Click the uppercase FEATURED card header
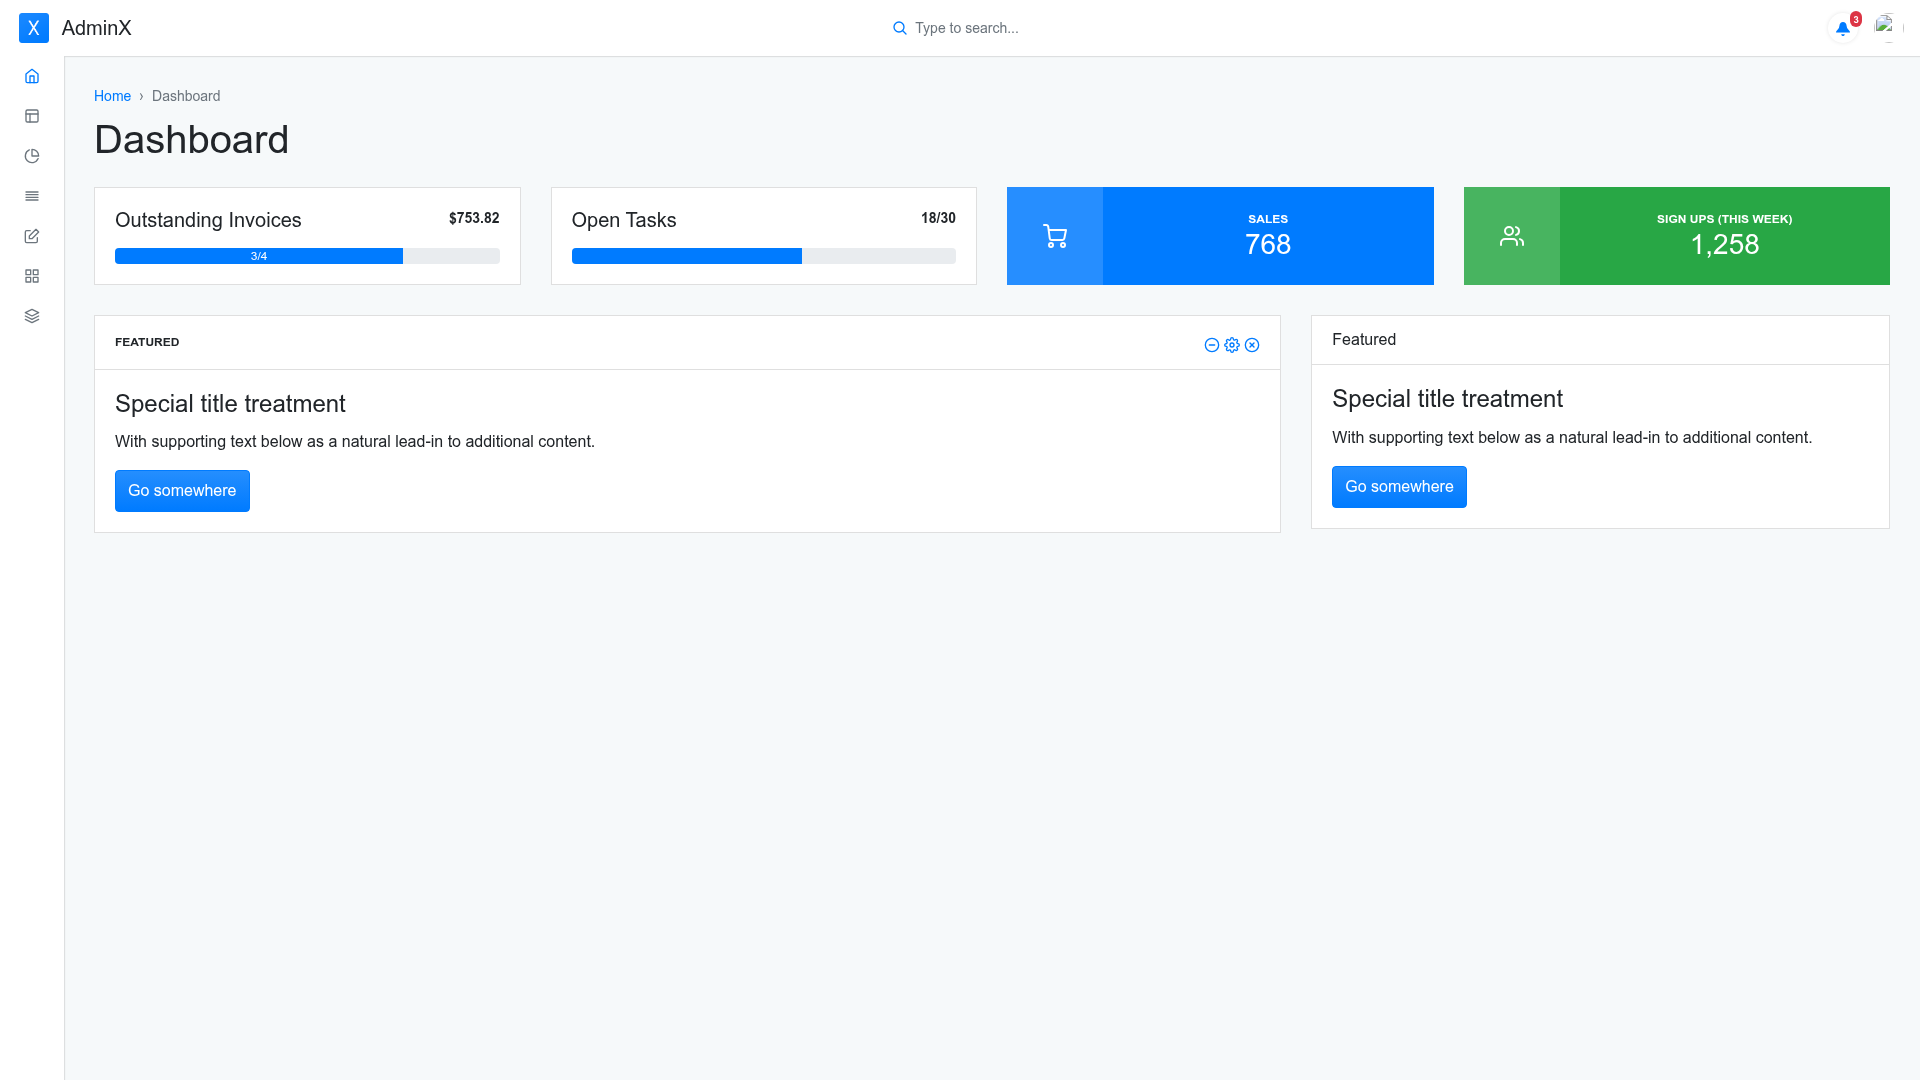Viewport: 1920px width, 1080px height. click(x=147, y=342)
